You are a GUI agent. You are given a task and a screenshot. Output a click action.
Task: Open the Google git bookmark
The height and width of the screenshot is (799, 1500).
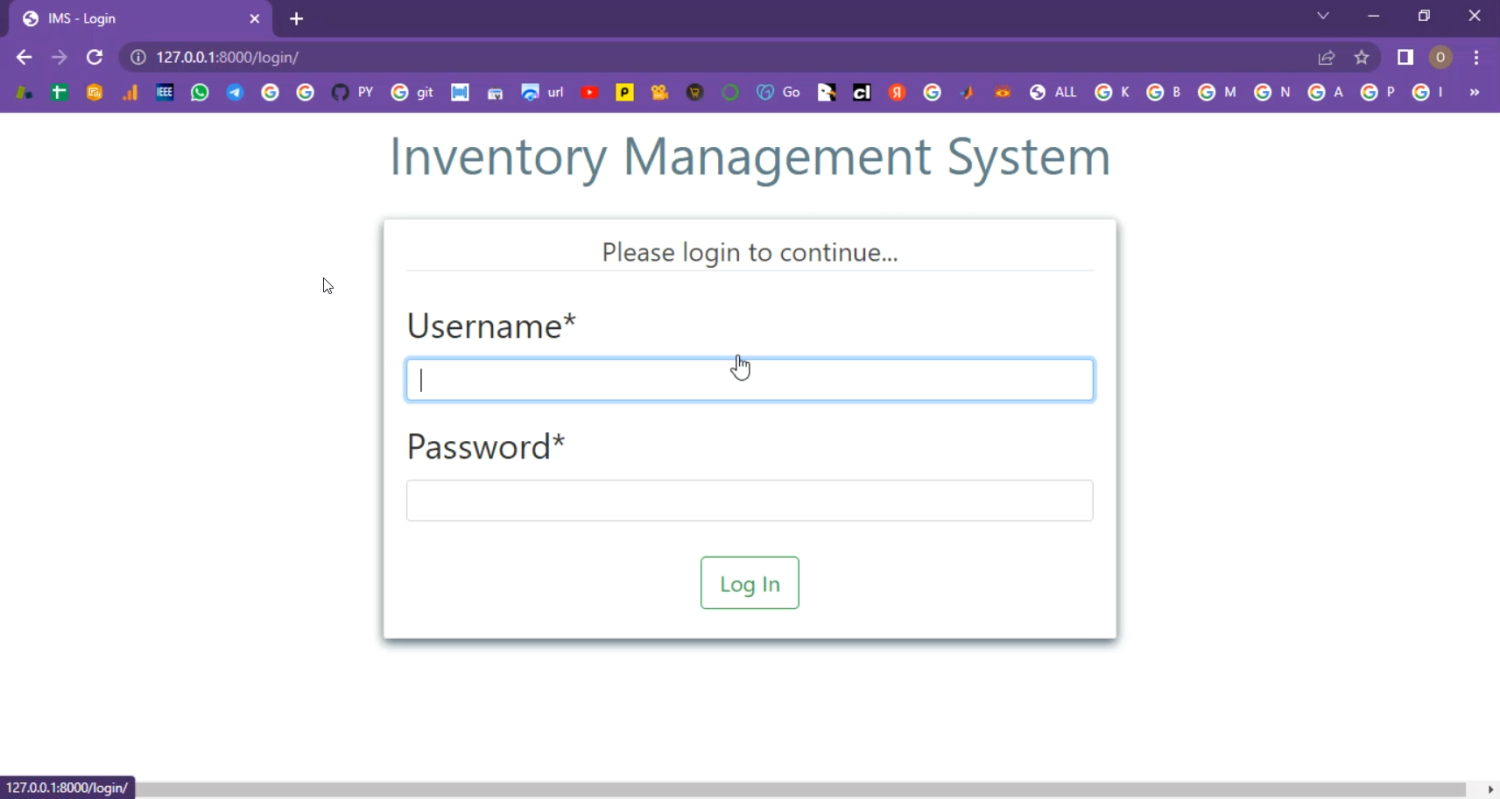coord(412,92)
